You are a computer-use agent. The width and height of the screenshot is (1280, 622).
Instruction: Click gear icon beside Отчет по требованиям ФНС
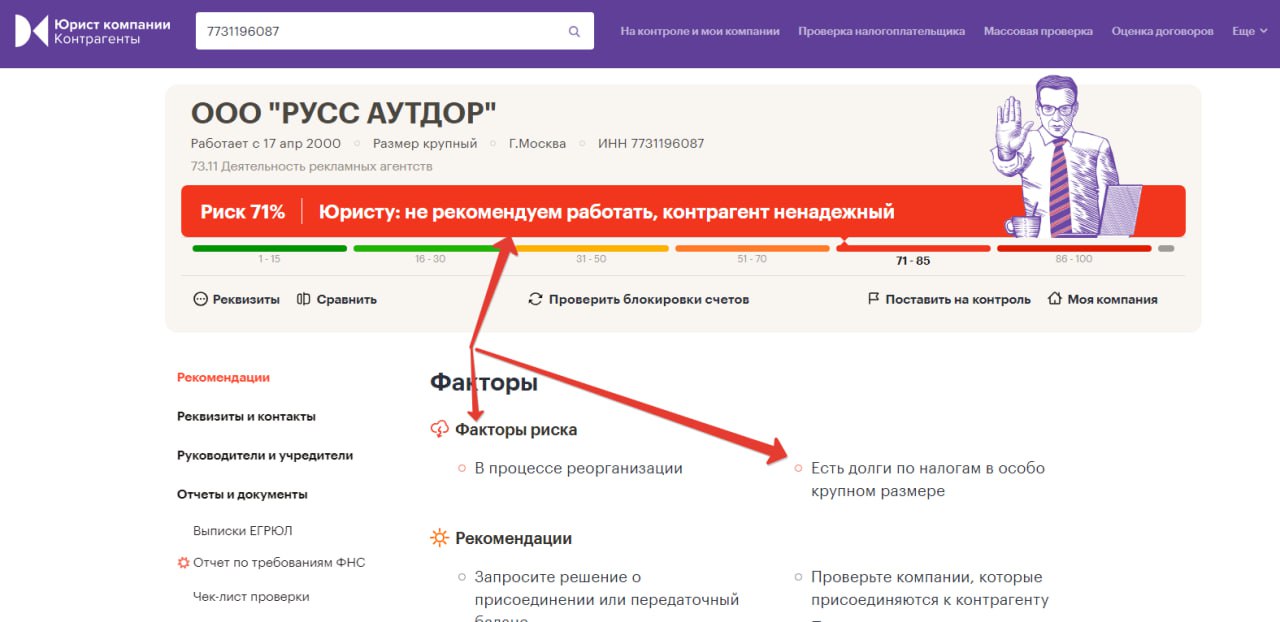183,563
